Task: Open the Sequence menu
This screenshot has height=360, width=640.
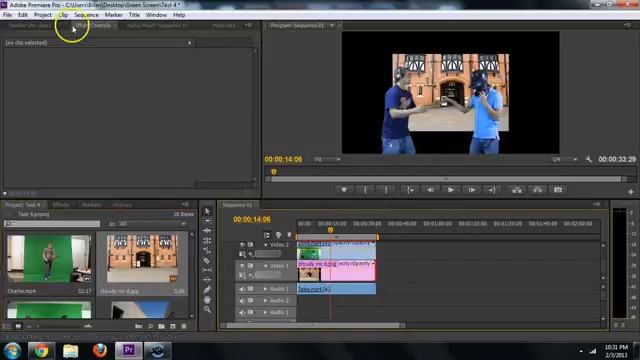Action: pos(86,15)
